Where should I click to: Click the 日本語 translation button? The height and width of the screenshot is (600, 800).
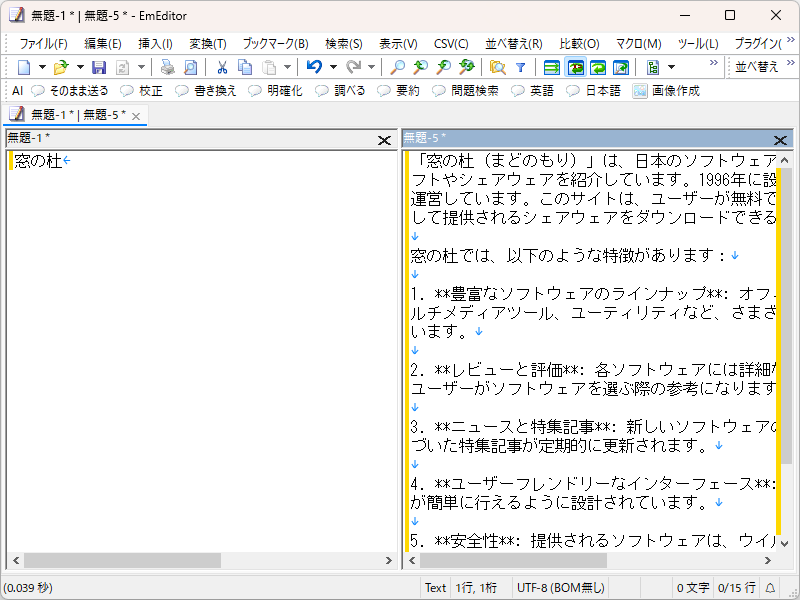pyautogui.click(x=593, y=91)
